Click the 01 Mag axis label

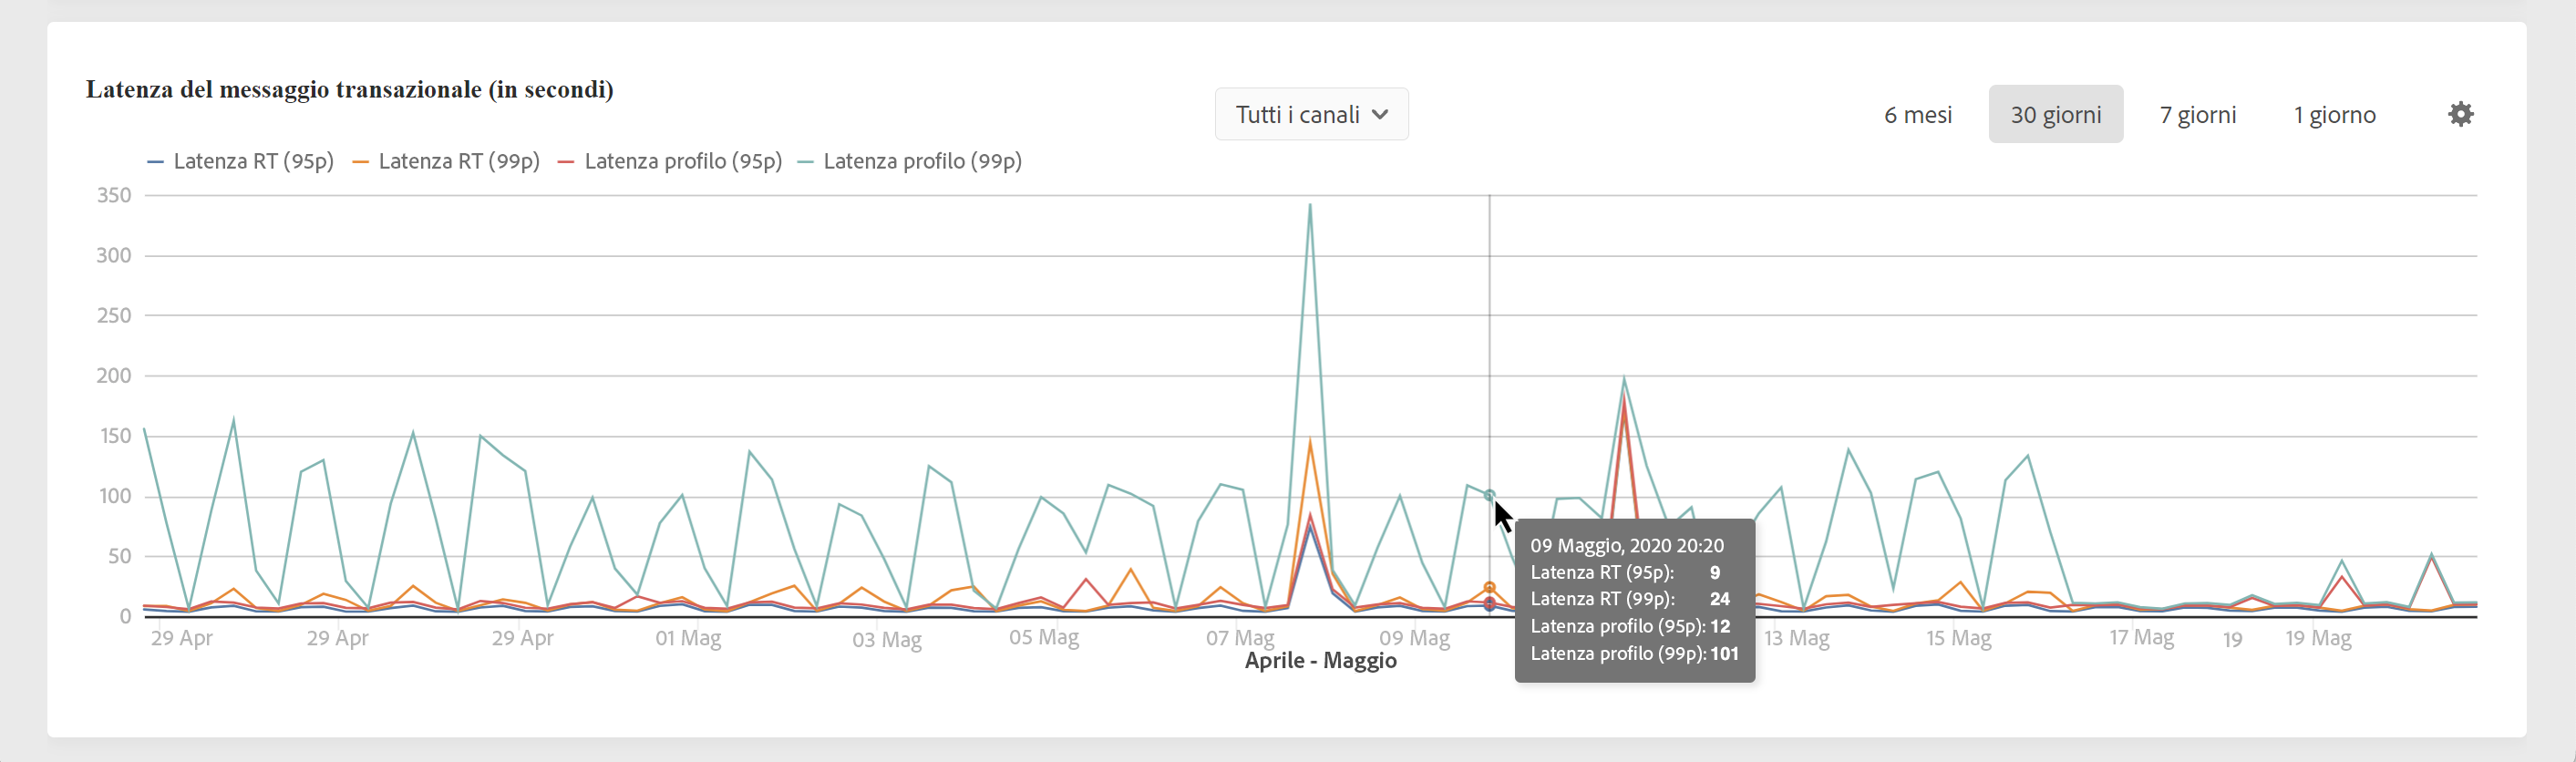pyautogui.click(x=688, y=638)
